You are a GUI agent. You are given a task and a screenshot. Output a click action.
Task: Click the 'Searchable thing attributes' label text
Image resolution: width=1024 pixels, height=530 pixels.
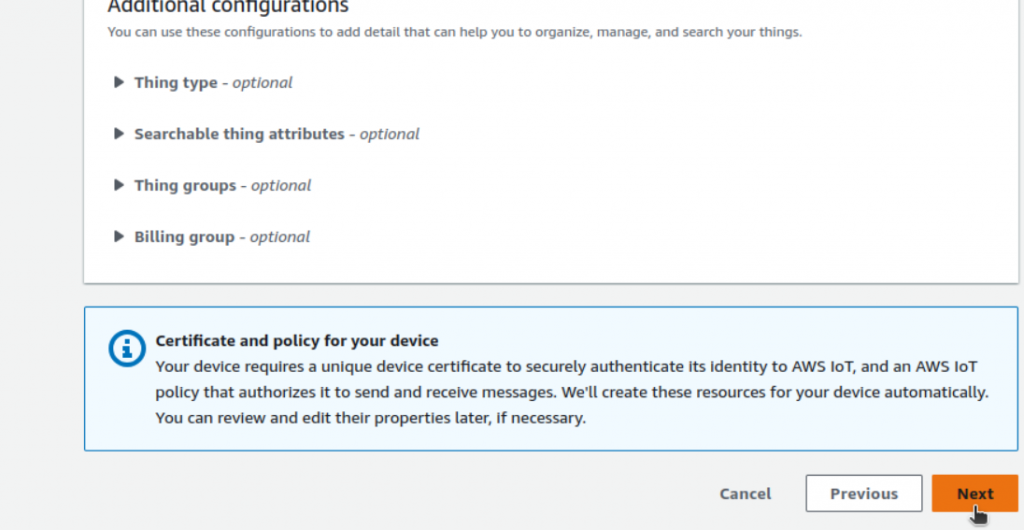pyautogui.click(x=239, y=134)
